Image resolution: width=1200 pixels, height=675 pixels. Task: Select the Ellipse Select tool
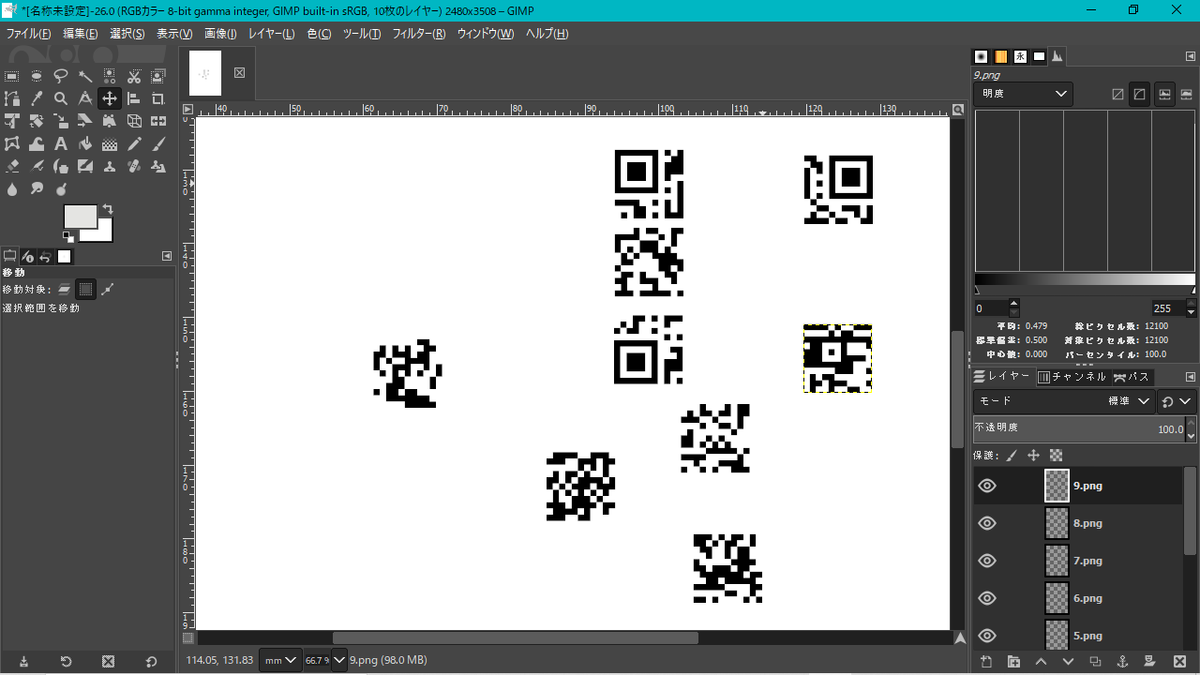point(36,76)
